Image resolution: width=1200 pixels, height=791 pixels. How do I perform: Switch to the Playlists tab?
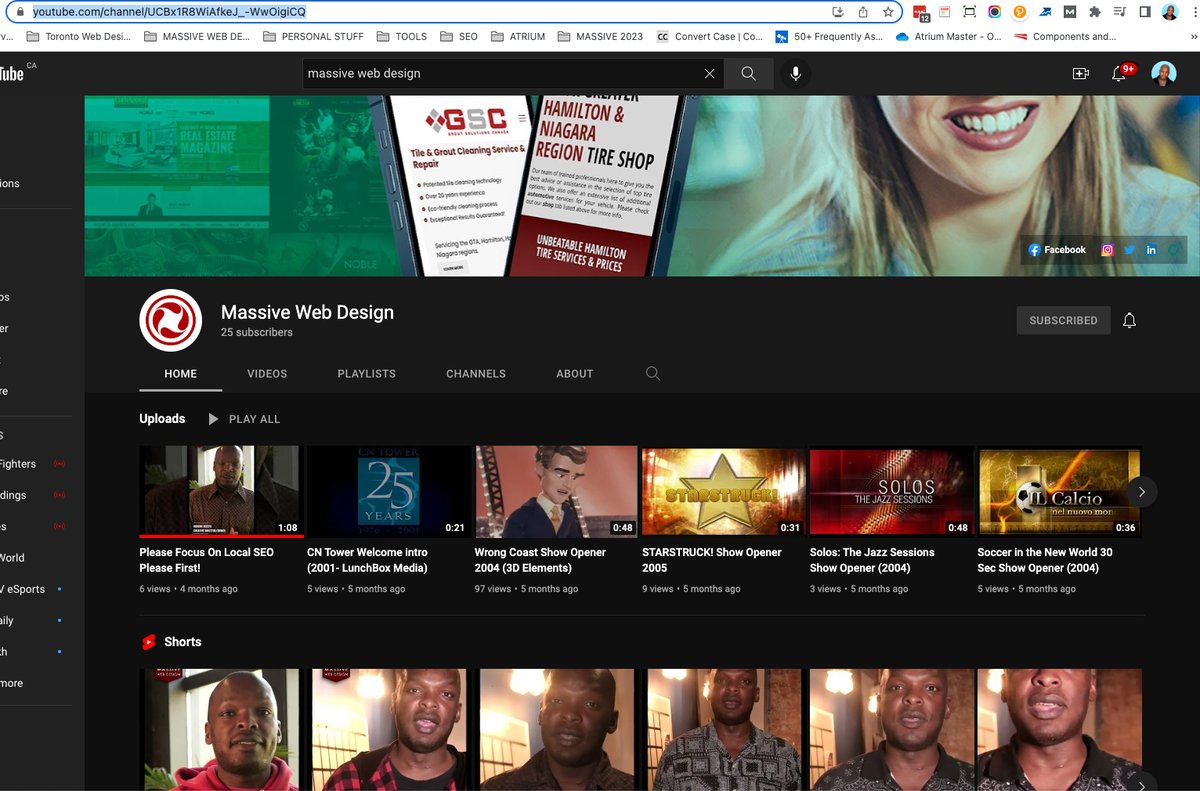click(x=366, y=373)
